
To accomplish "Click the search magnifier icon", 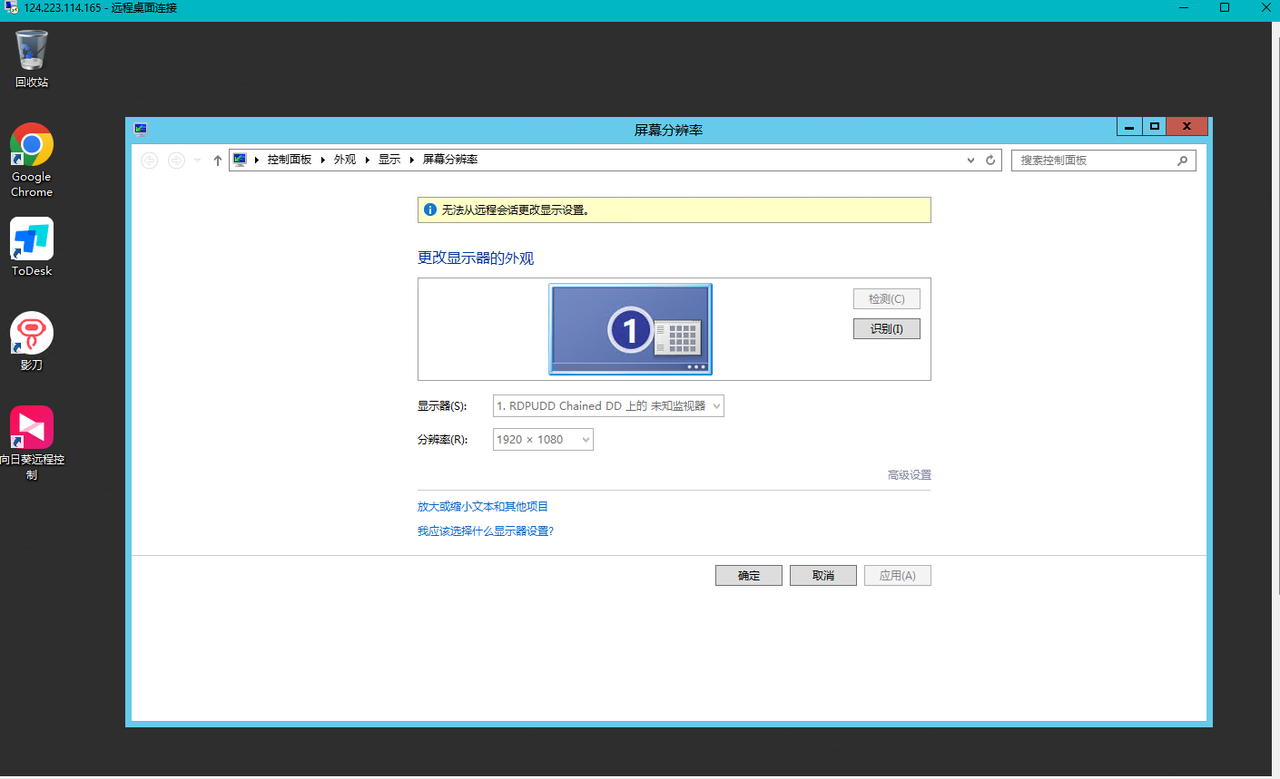I will point(1182,160).
